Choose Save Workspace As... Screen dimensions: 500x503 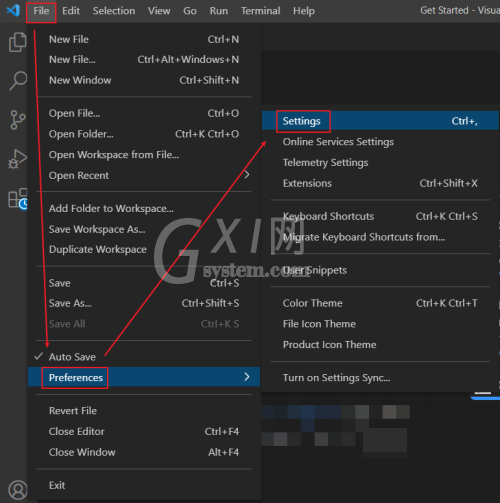(x=144, y=229)
